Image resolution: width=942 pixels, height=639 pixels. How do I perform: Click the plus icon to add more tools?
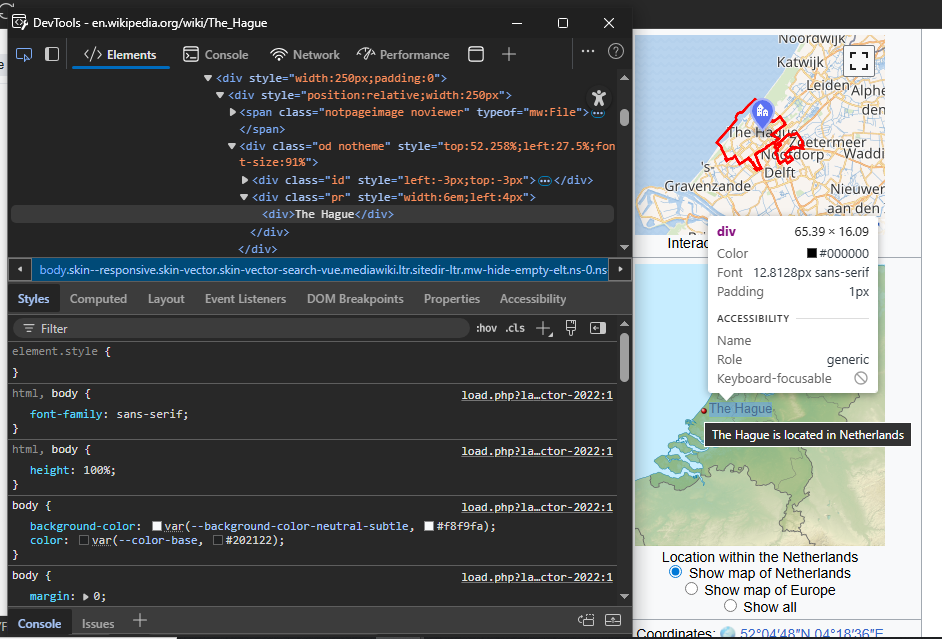point(509,54)
